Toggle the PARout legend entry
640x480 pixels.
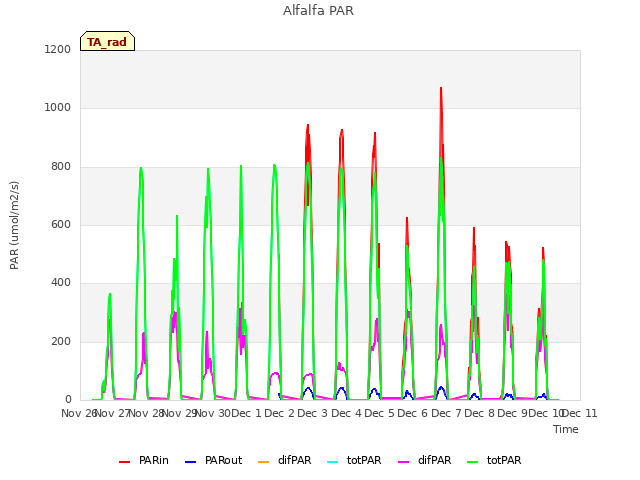click(x=213, y=460)
